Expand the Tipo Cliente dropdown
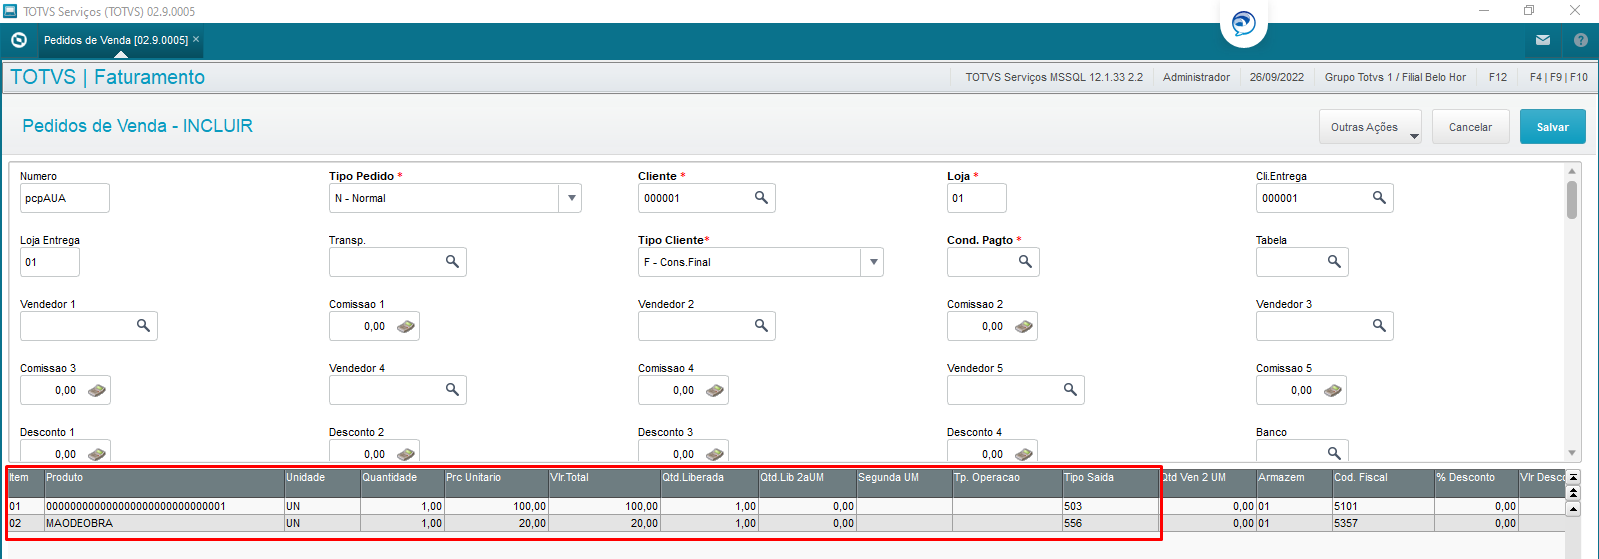The height and width of the screenshot is (559, 1599). pos(873,262)
